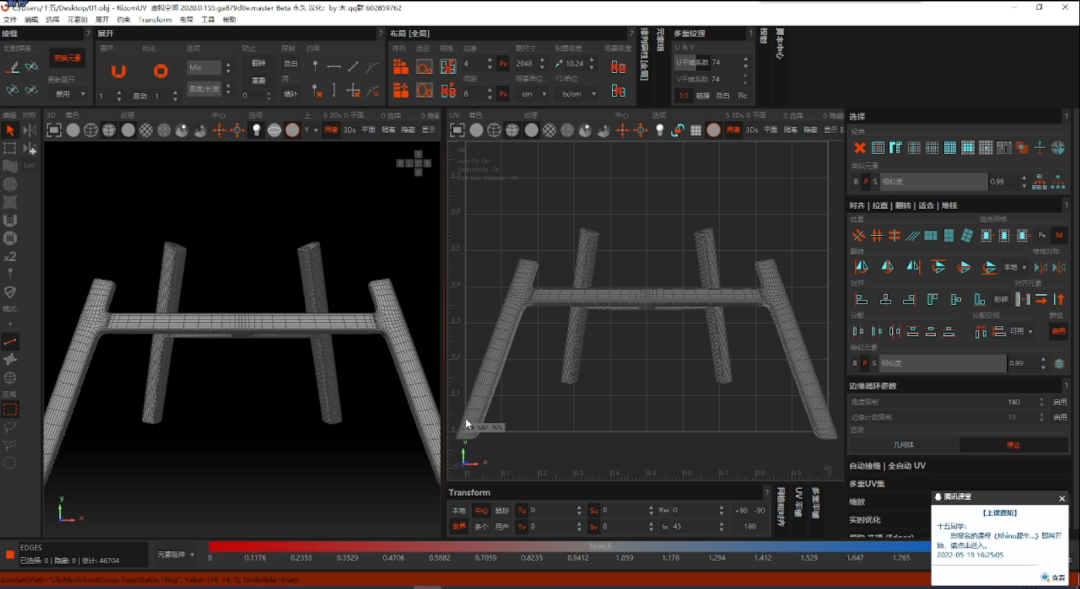
Task: Click the light bulb icon in 3D viewport toolbar
Action: (256, 130)
